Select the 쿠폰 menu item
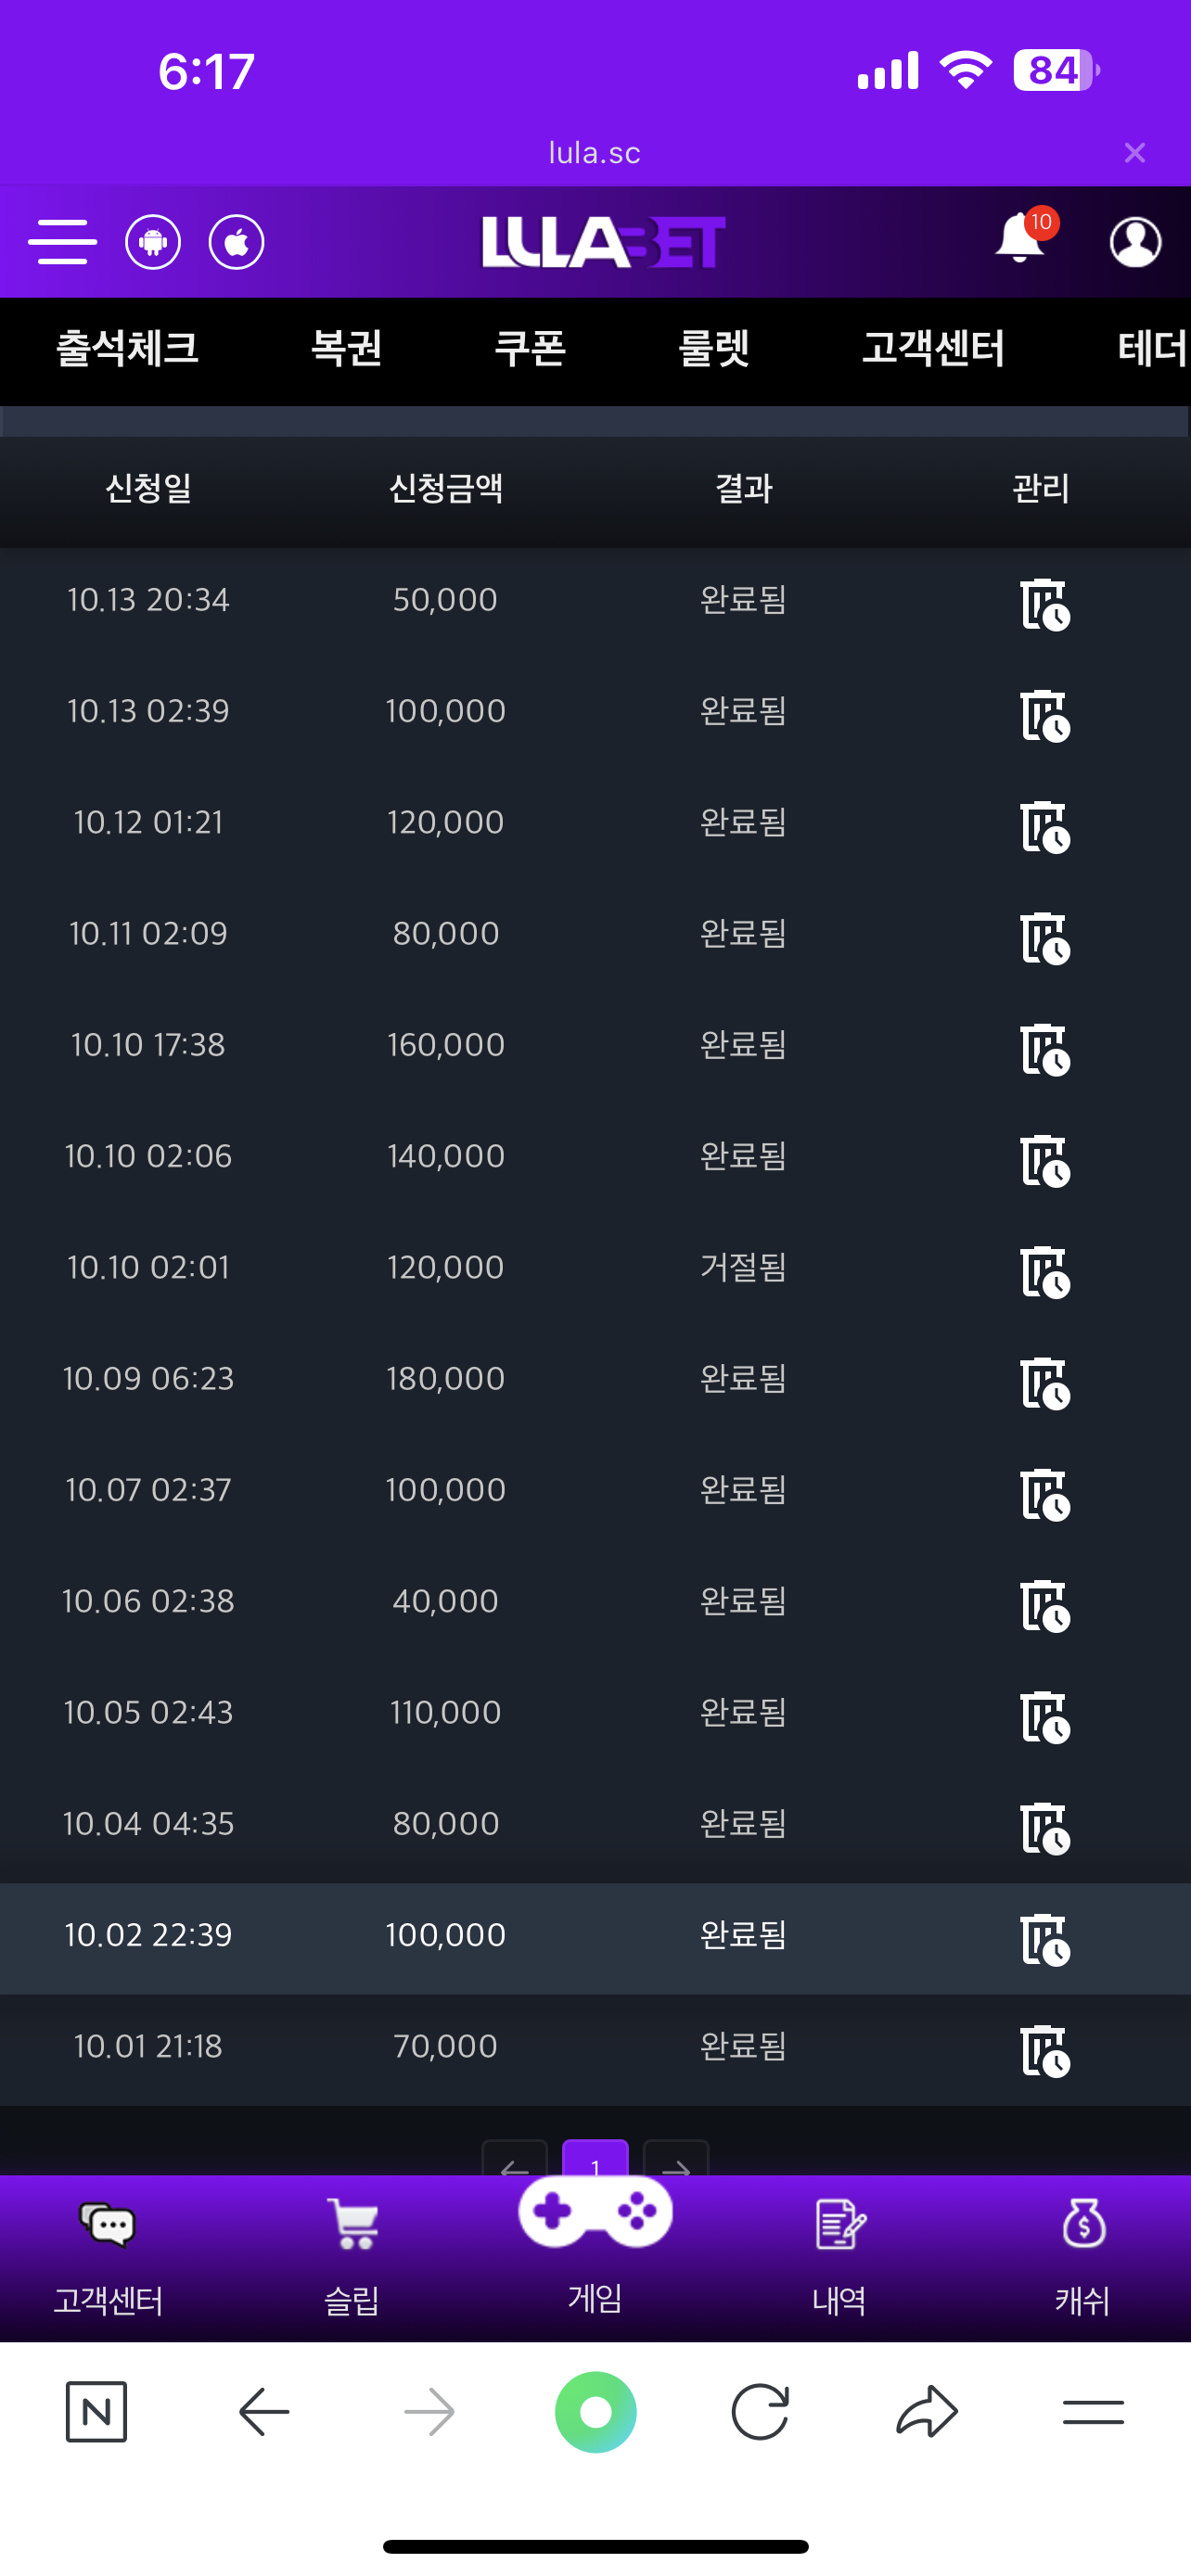 coord(530,349)
